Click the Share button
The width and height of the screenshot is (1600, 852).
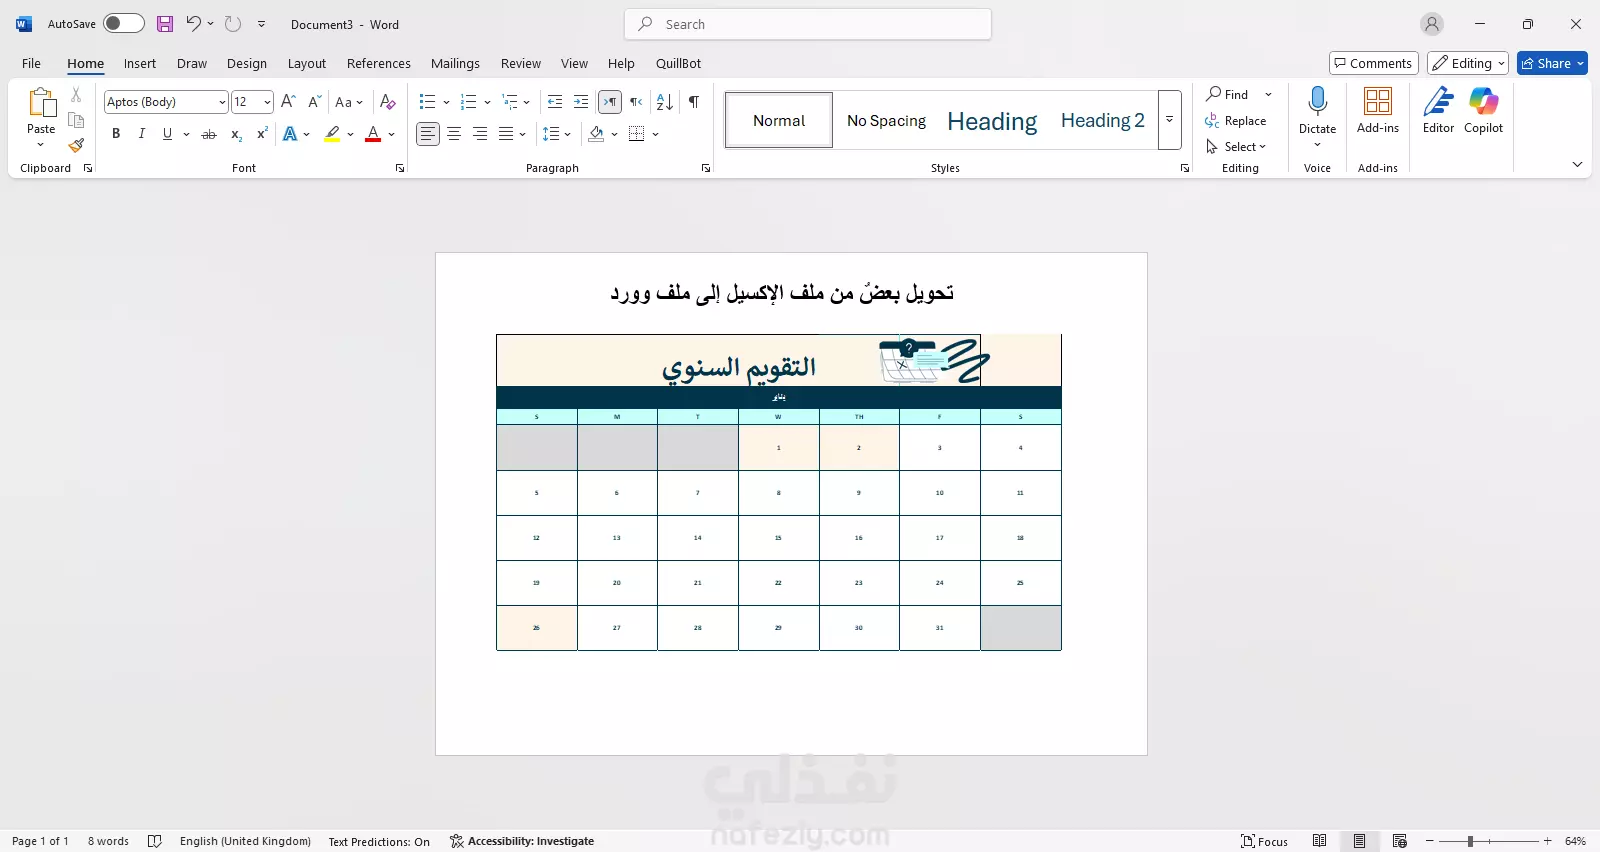click(1552, 63)
